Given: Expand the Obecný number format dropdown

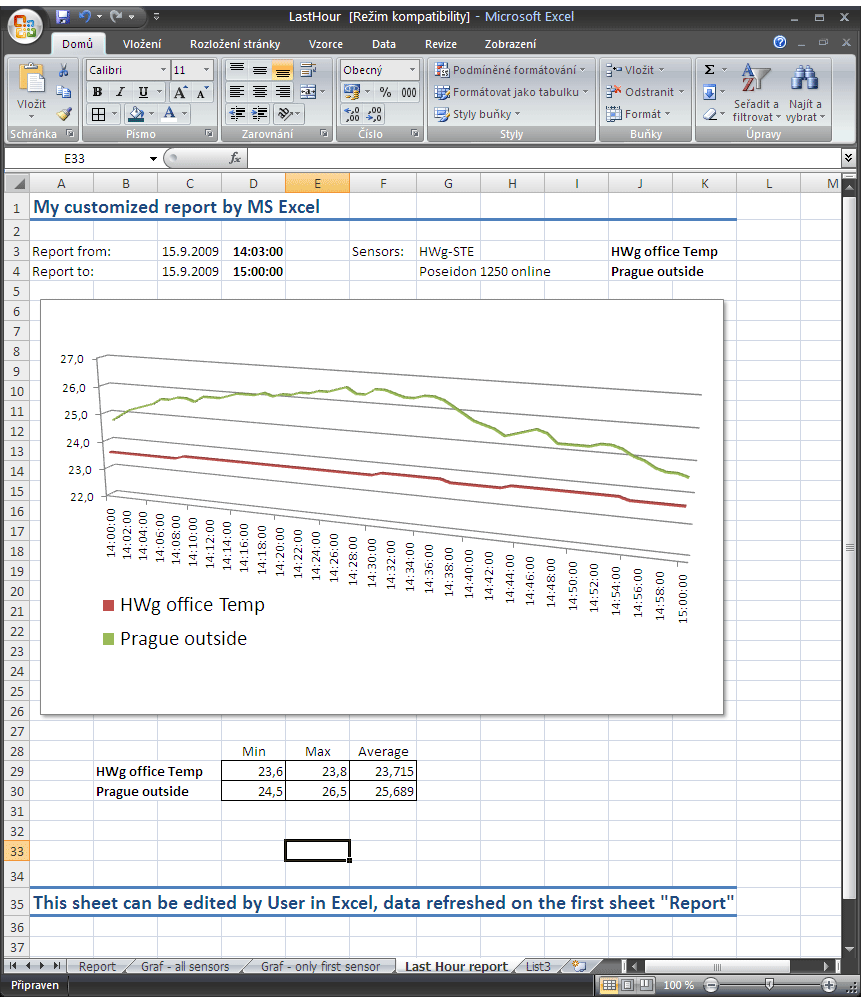Looking at the screenshot, I should click(x=412, y=70).
